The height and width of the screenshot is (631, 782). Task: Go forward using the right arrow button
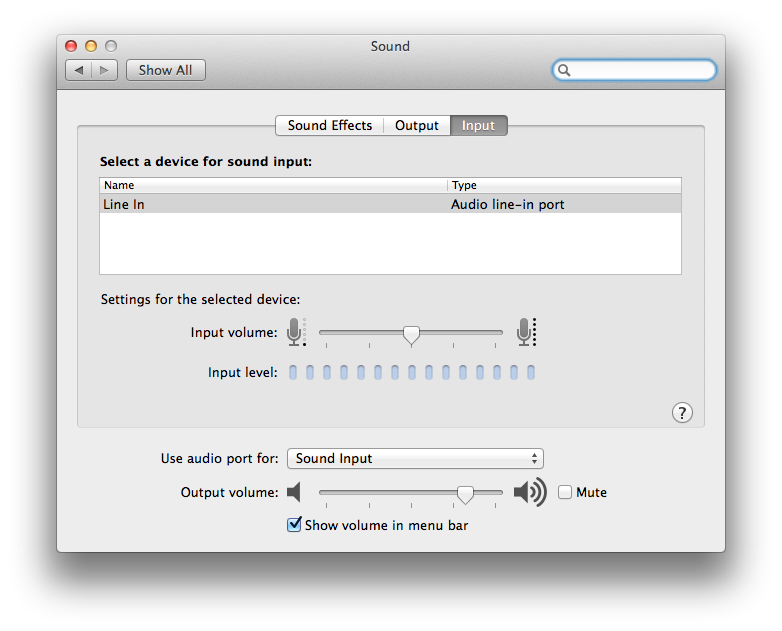[x=105, y=70]
